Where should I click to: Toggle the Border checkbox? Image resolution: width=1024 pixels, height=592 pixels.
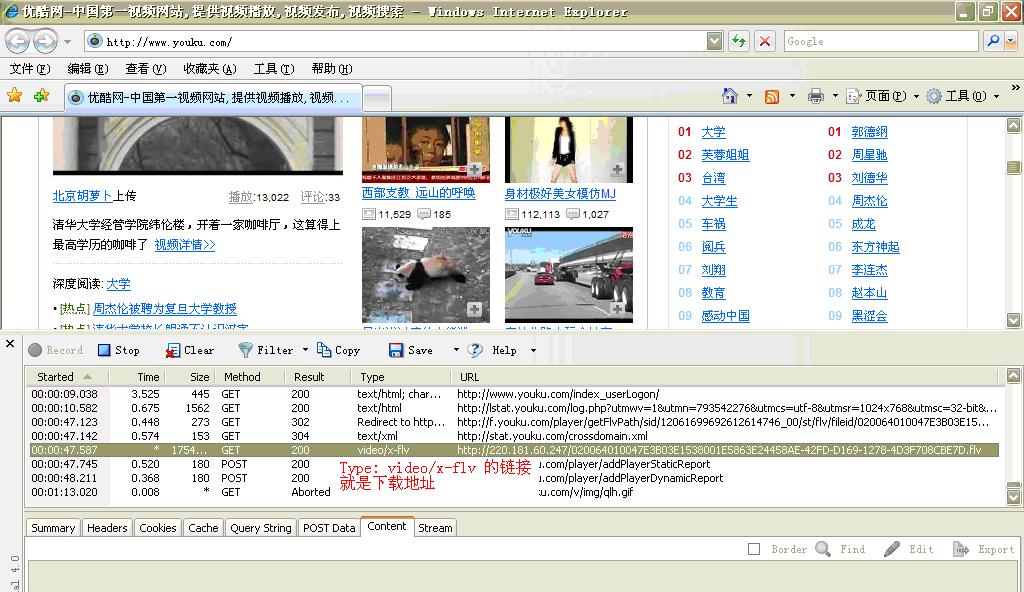[754, 549]
